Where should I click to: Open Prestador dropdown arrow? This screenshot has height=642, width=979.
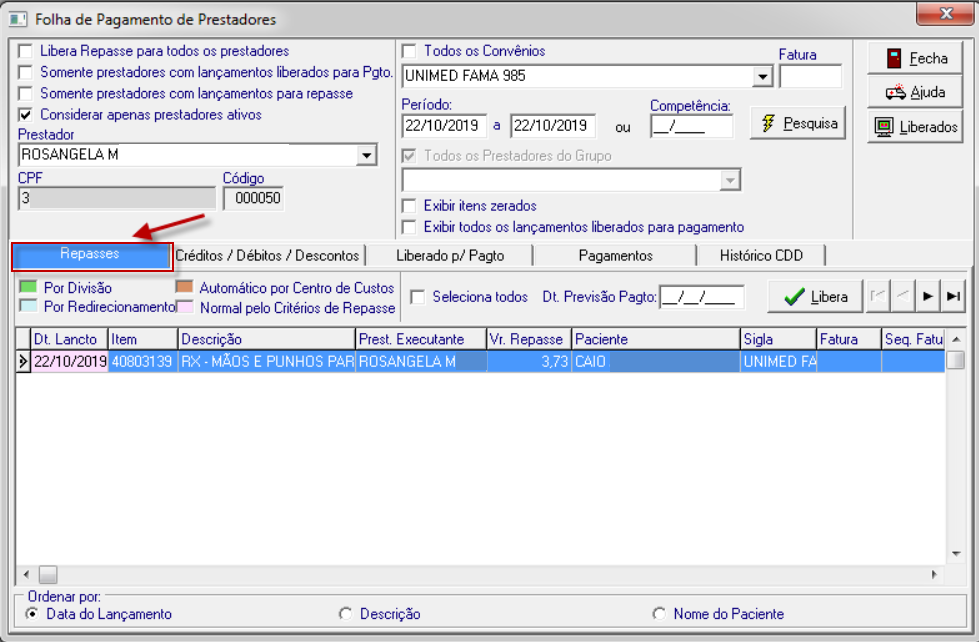click(x=367, y=155)
